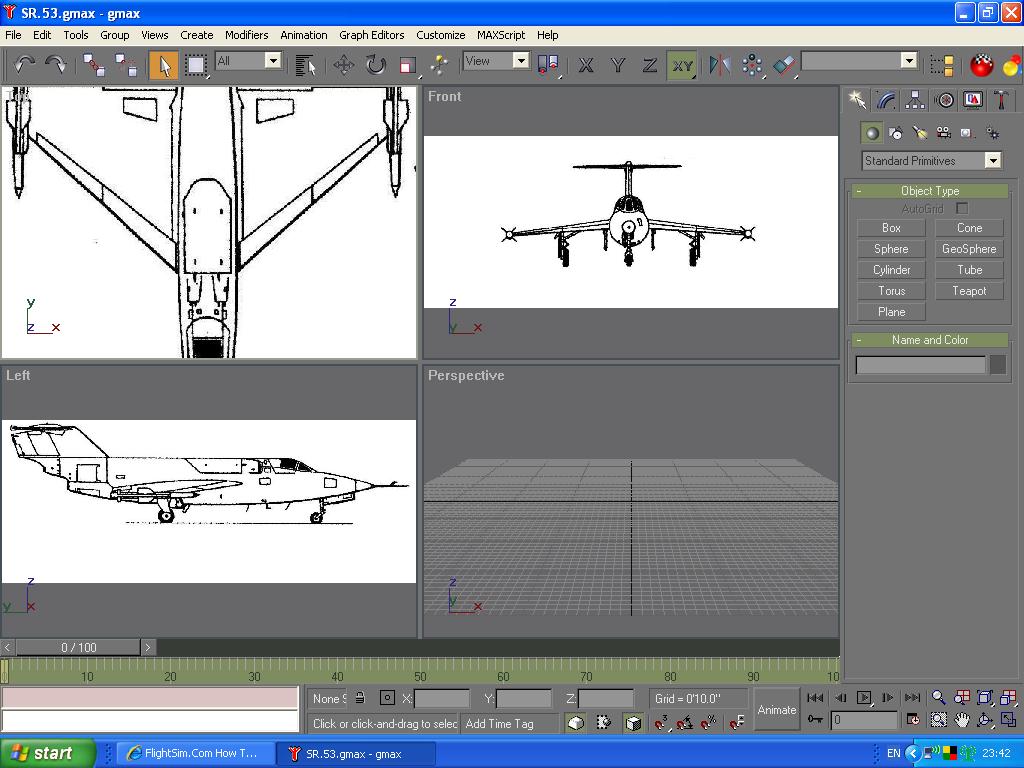Open the Graph Editors menu
Screen dimensions: 1024x768
pyautogui.click(x=371, y=35)
